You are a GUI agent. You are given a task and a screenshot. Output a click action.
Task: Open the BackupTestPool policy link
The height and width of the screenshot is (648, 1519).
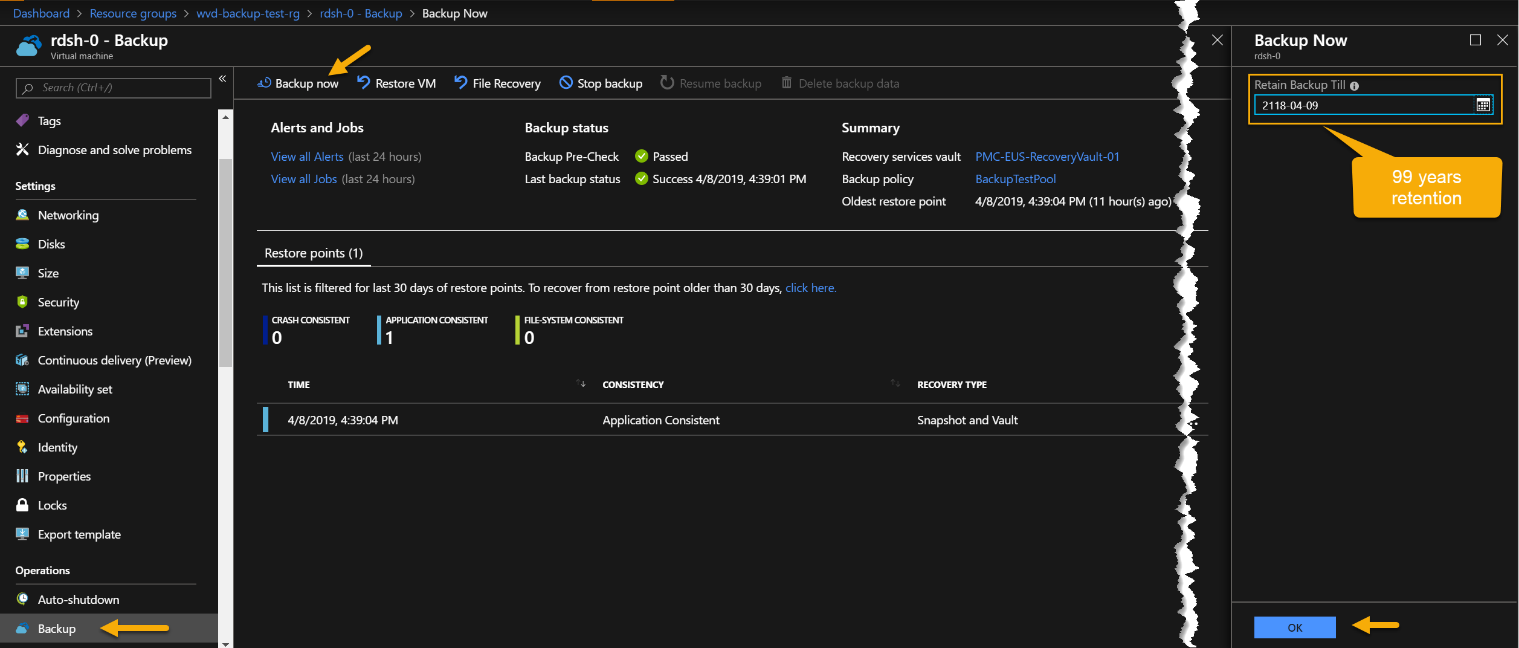point(1015,179)
